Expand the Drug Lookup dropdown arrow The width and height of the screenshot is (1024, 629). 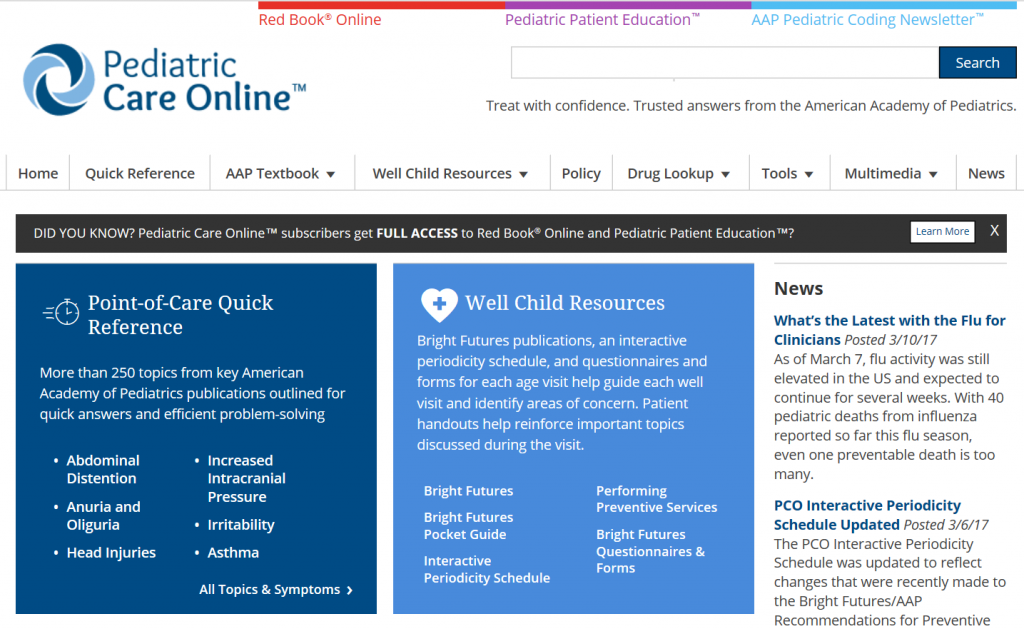(x=725, y=174)
